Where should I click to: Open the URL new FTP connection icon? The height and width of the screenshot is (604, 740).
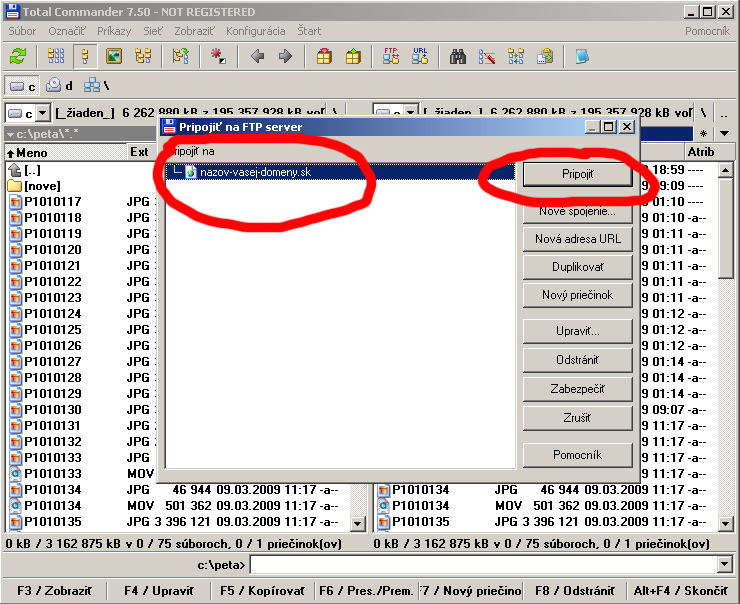tap(420, 57)
